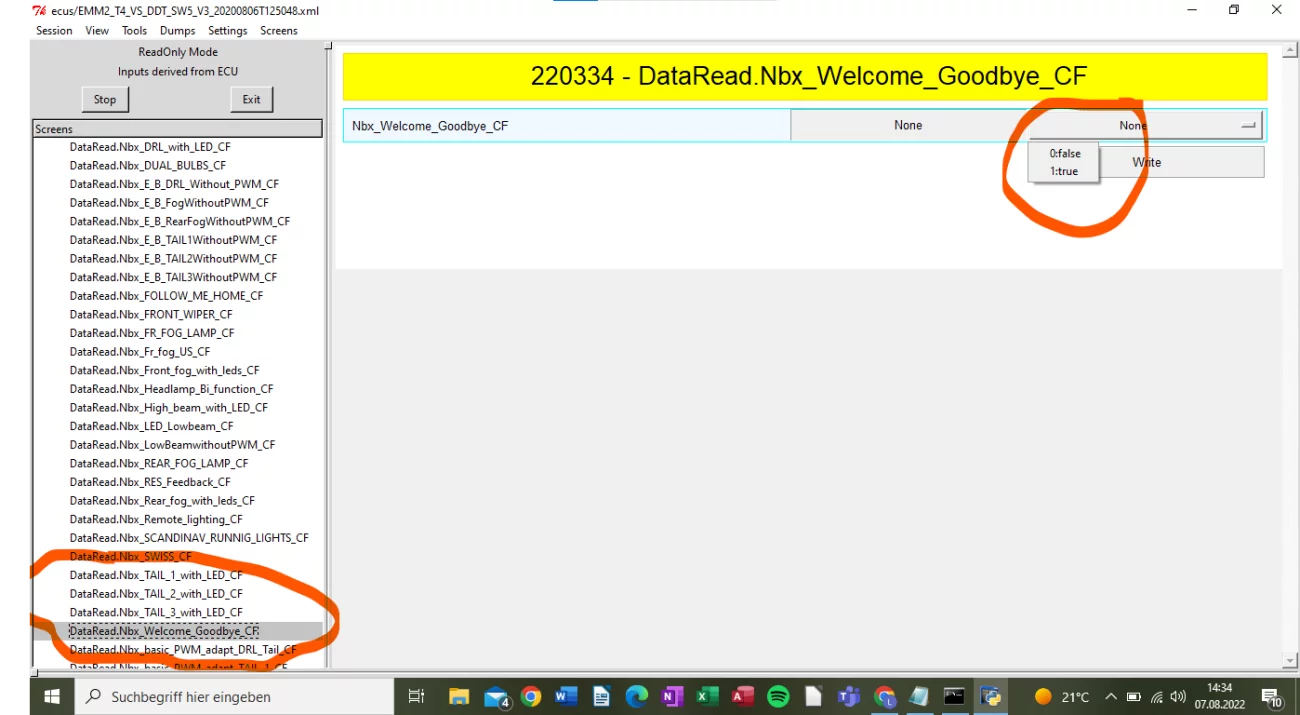Image resolution: width=1300 pixels, height=715 pixels.
Task: Click the Exit button
Action: (251, 99)
